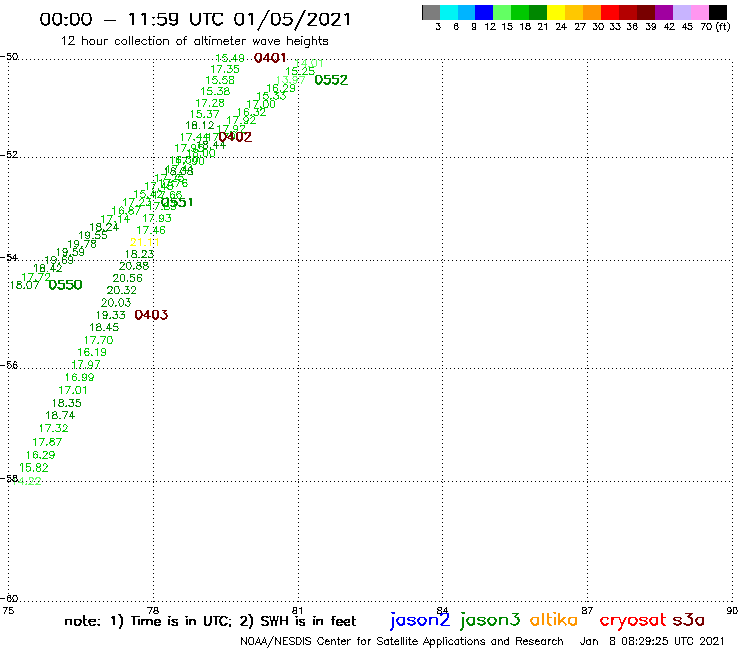Click the 0401 pass time marker
This screenshot has height=650, width=740.
(270, 58)
